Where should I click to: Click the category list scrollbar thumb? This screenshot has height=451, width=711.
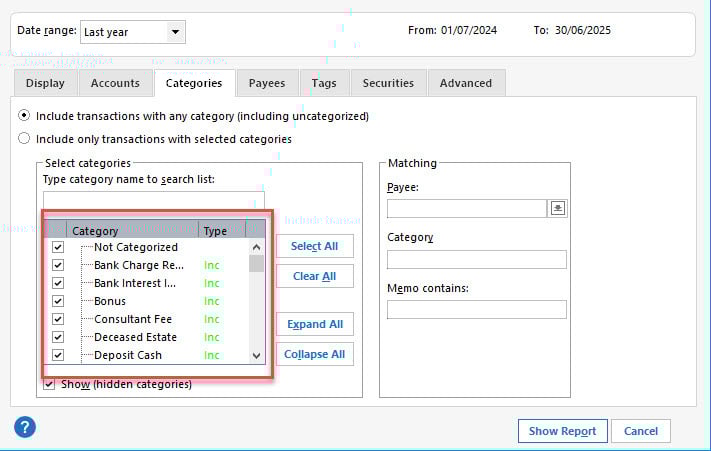(256, 263)
